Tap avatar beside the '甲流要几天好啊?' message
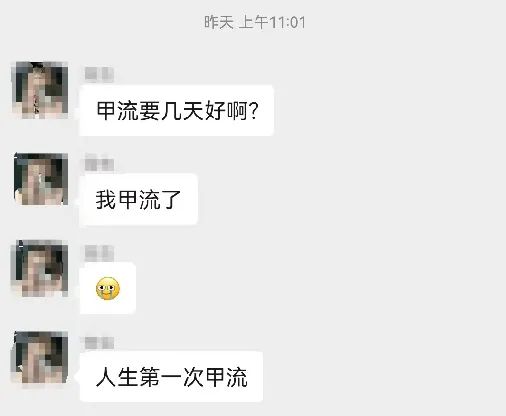 [x=40, y=90]
